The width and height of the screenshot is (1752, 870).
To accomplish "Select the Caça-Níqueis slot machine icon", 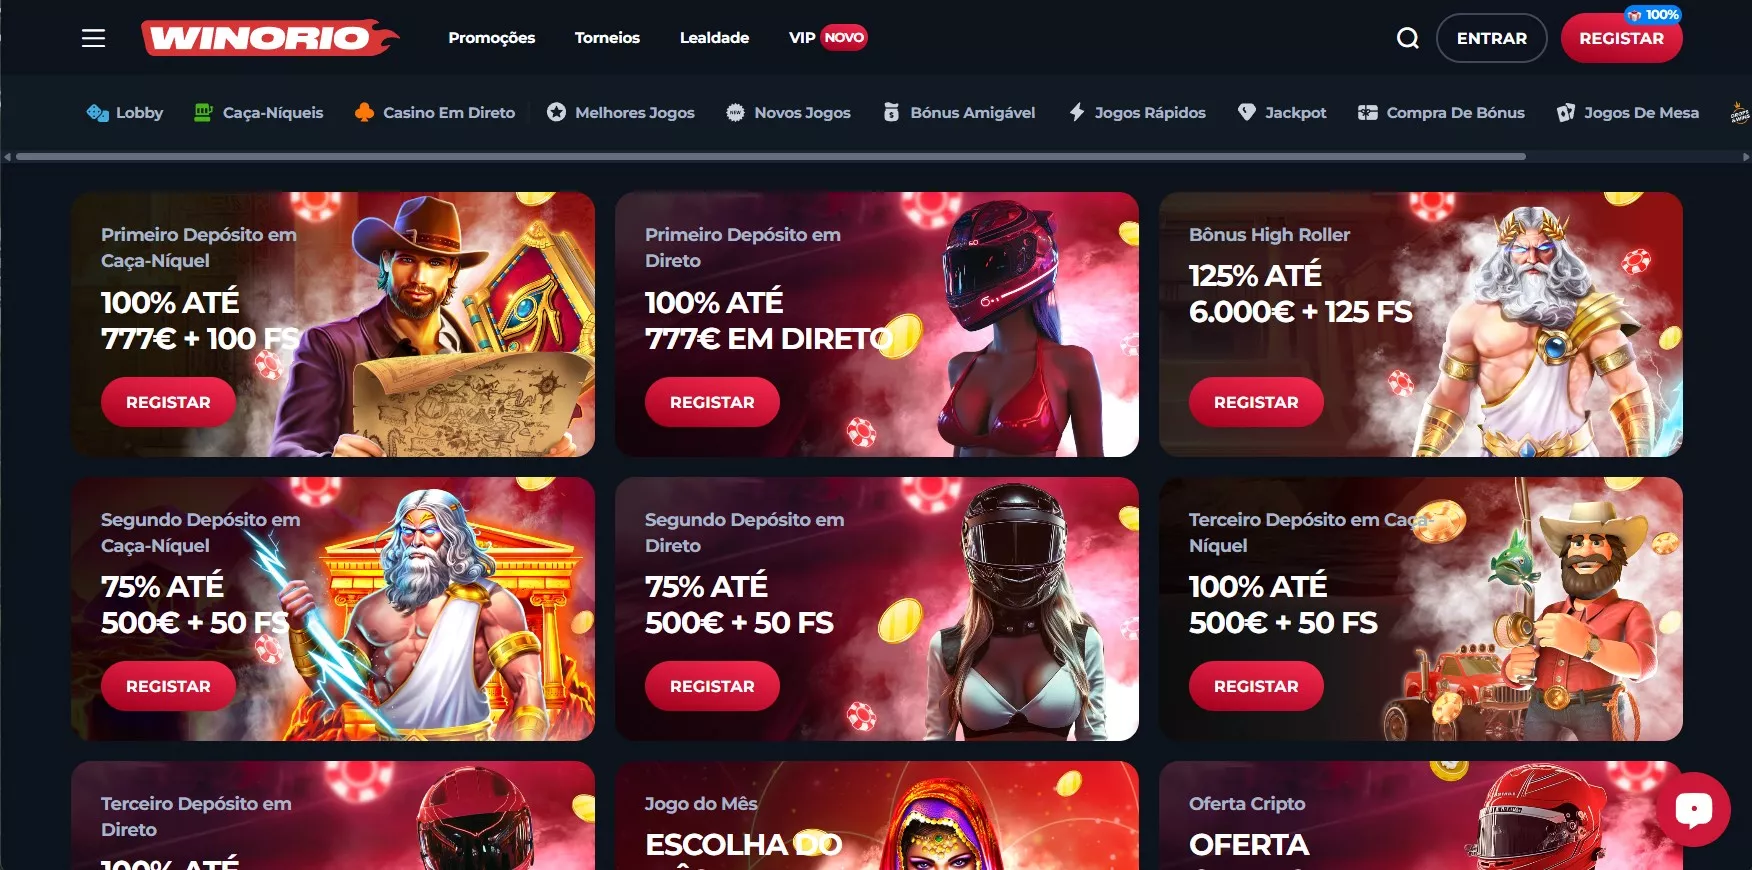I will pos(203,113).
